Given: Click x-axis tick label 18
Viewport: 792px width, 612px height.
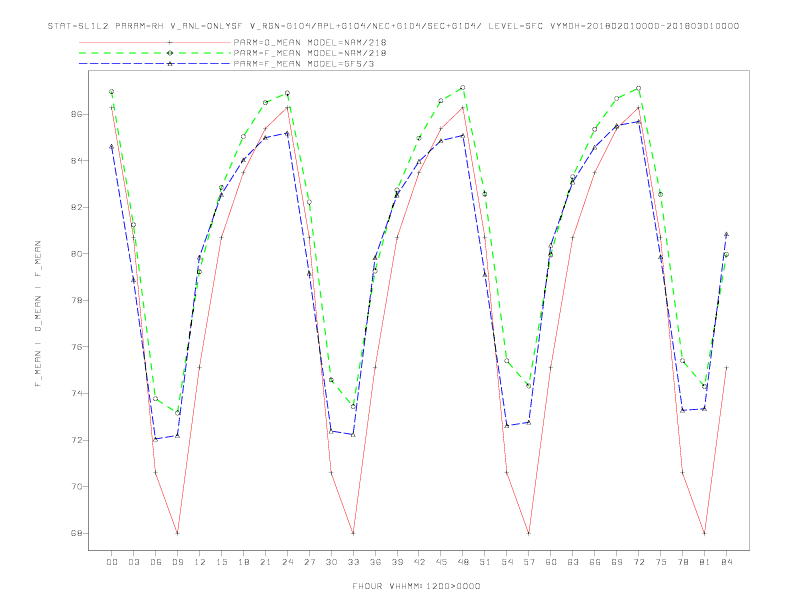Looking at the screenshot, I should tap(243, 562).
